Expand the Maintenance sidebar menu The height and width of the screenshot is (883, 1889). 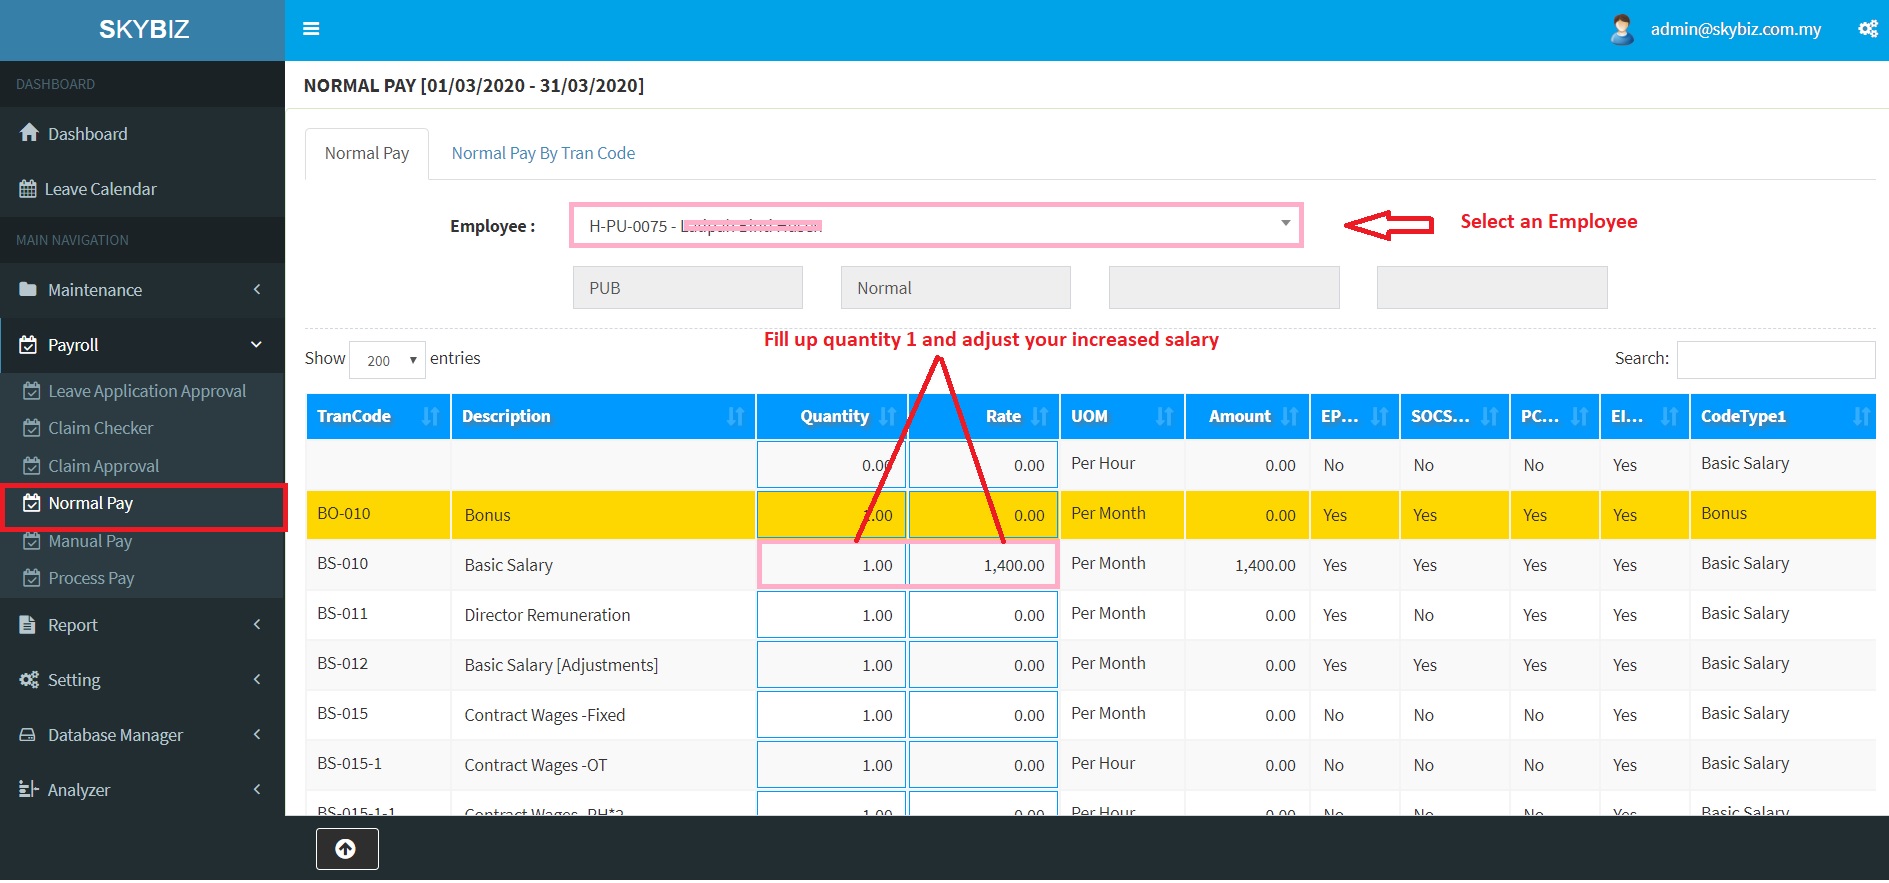click(142, 290)
